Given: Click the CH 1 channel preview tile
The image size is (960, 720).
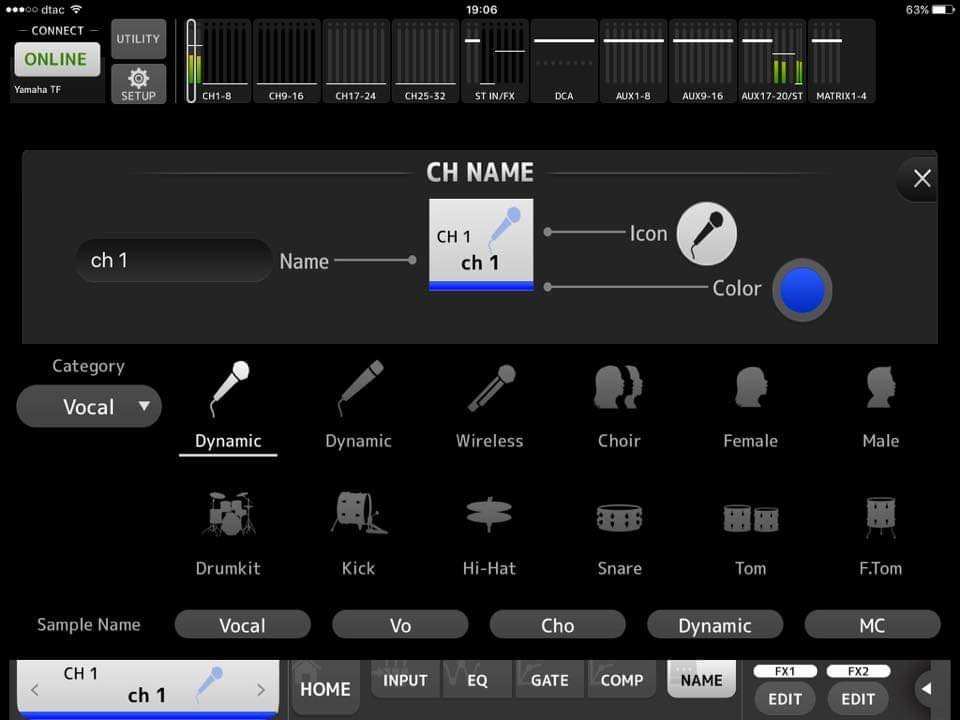Looking at the screenshot, I should tap(481, 245).
